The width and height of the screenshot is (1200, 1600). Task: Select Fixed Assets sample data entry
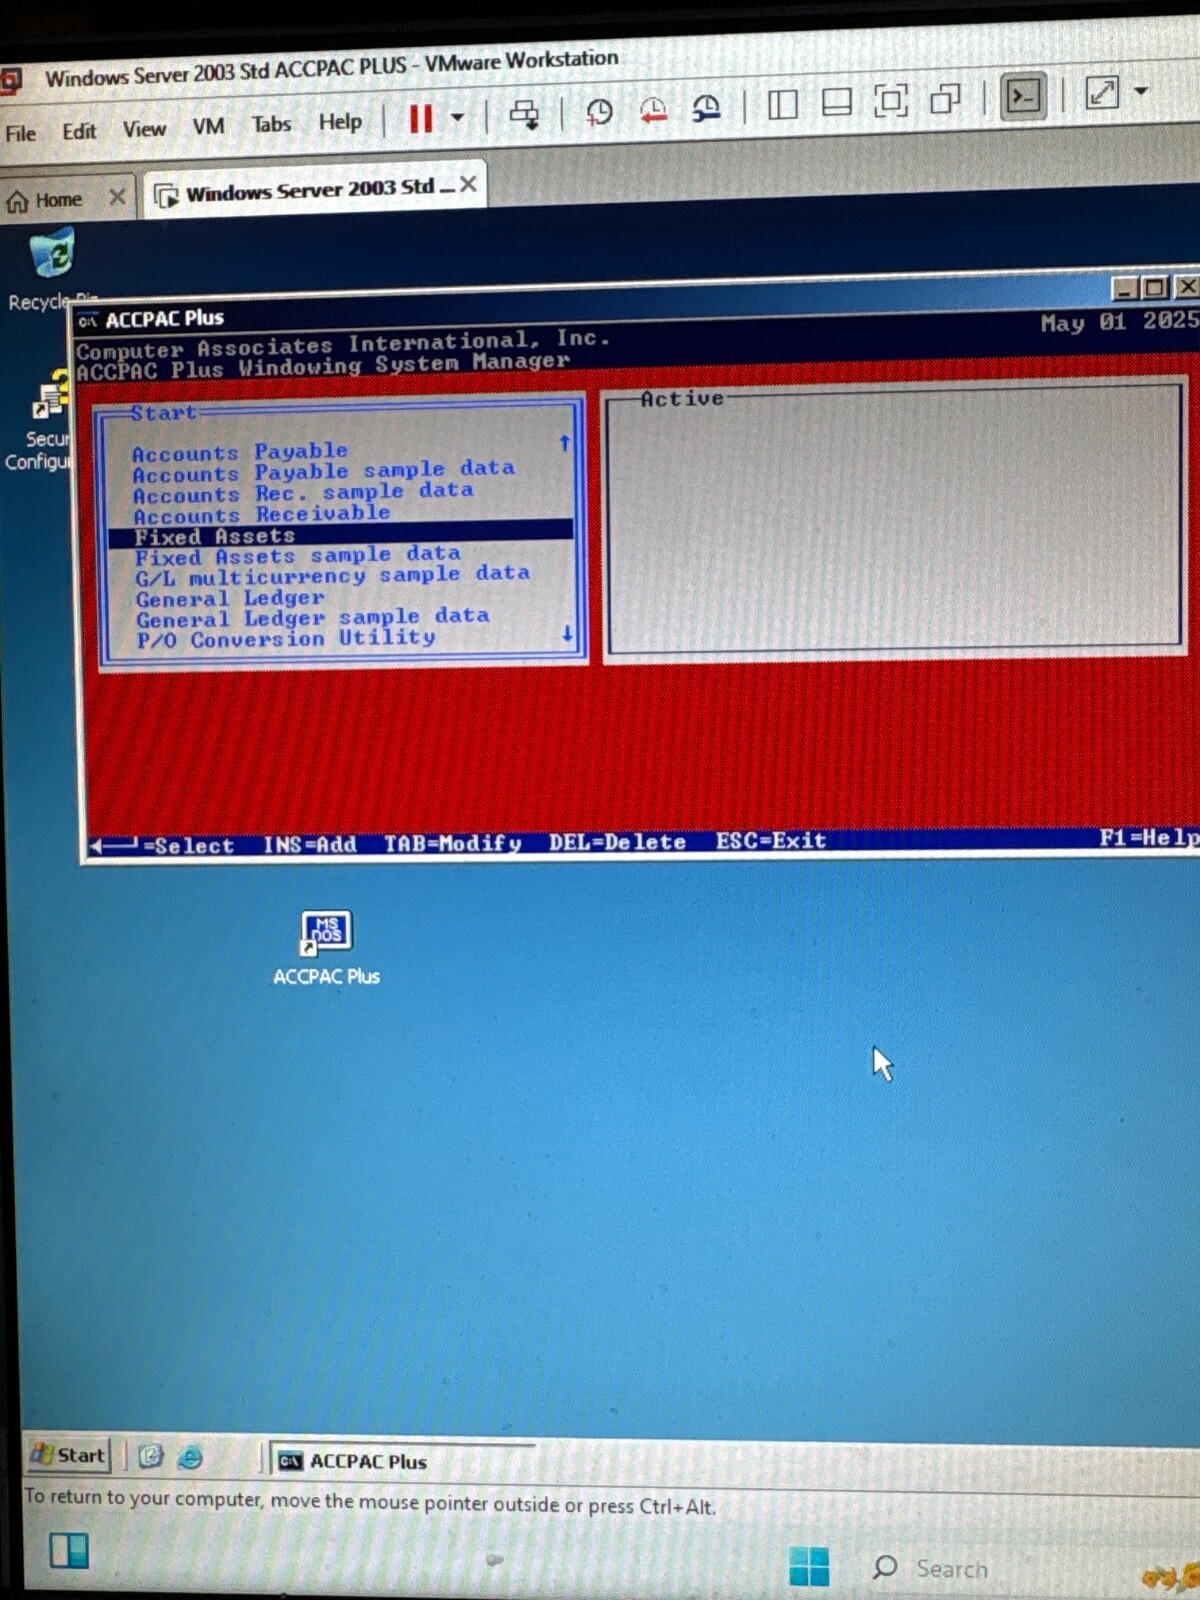click(x=298, y=556)
